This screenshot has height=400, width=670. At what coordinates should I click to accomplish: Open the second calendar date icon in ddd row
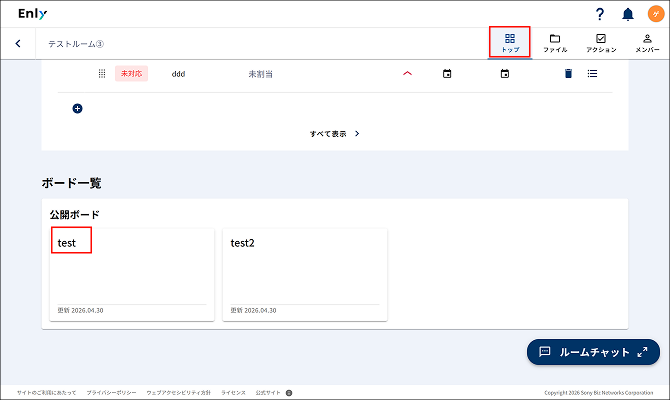tap(505, 74)
